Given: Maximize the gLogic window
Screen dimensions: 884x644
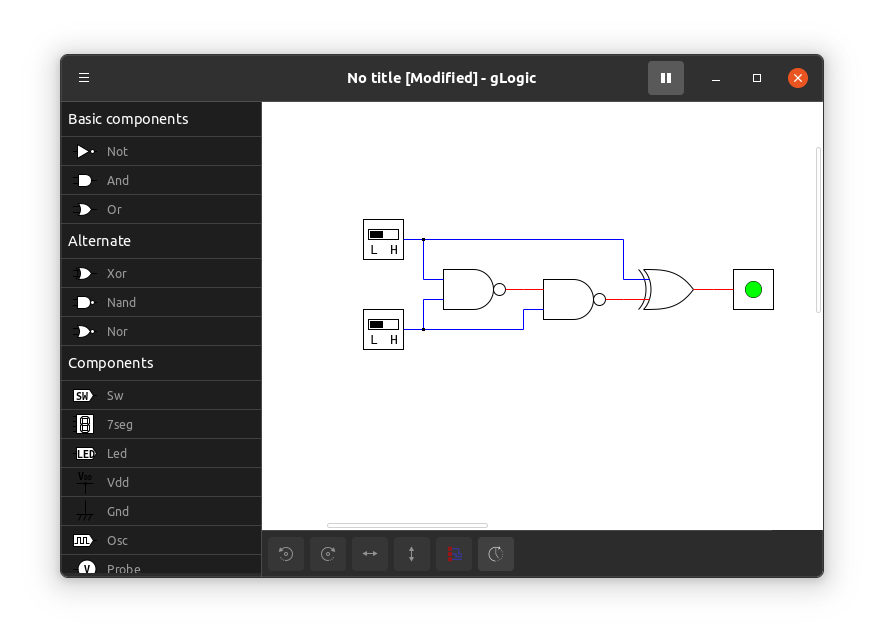Looking at the screenshot, I should (757, 78).
